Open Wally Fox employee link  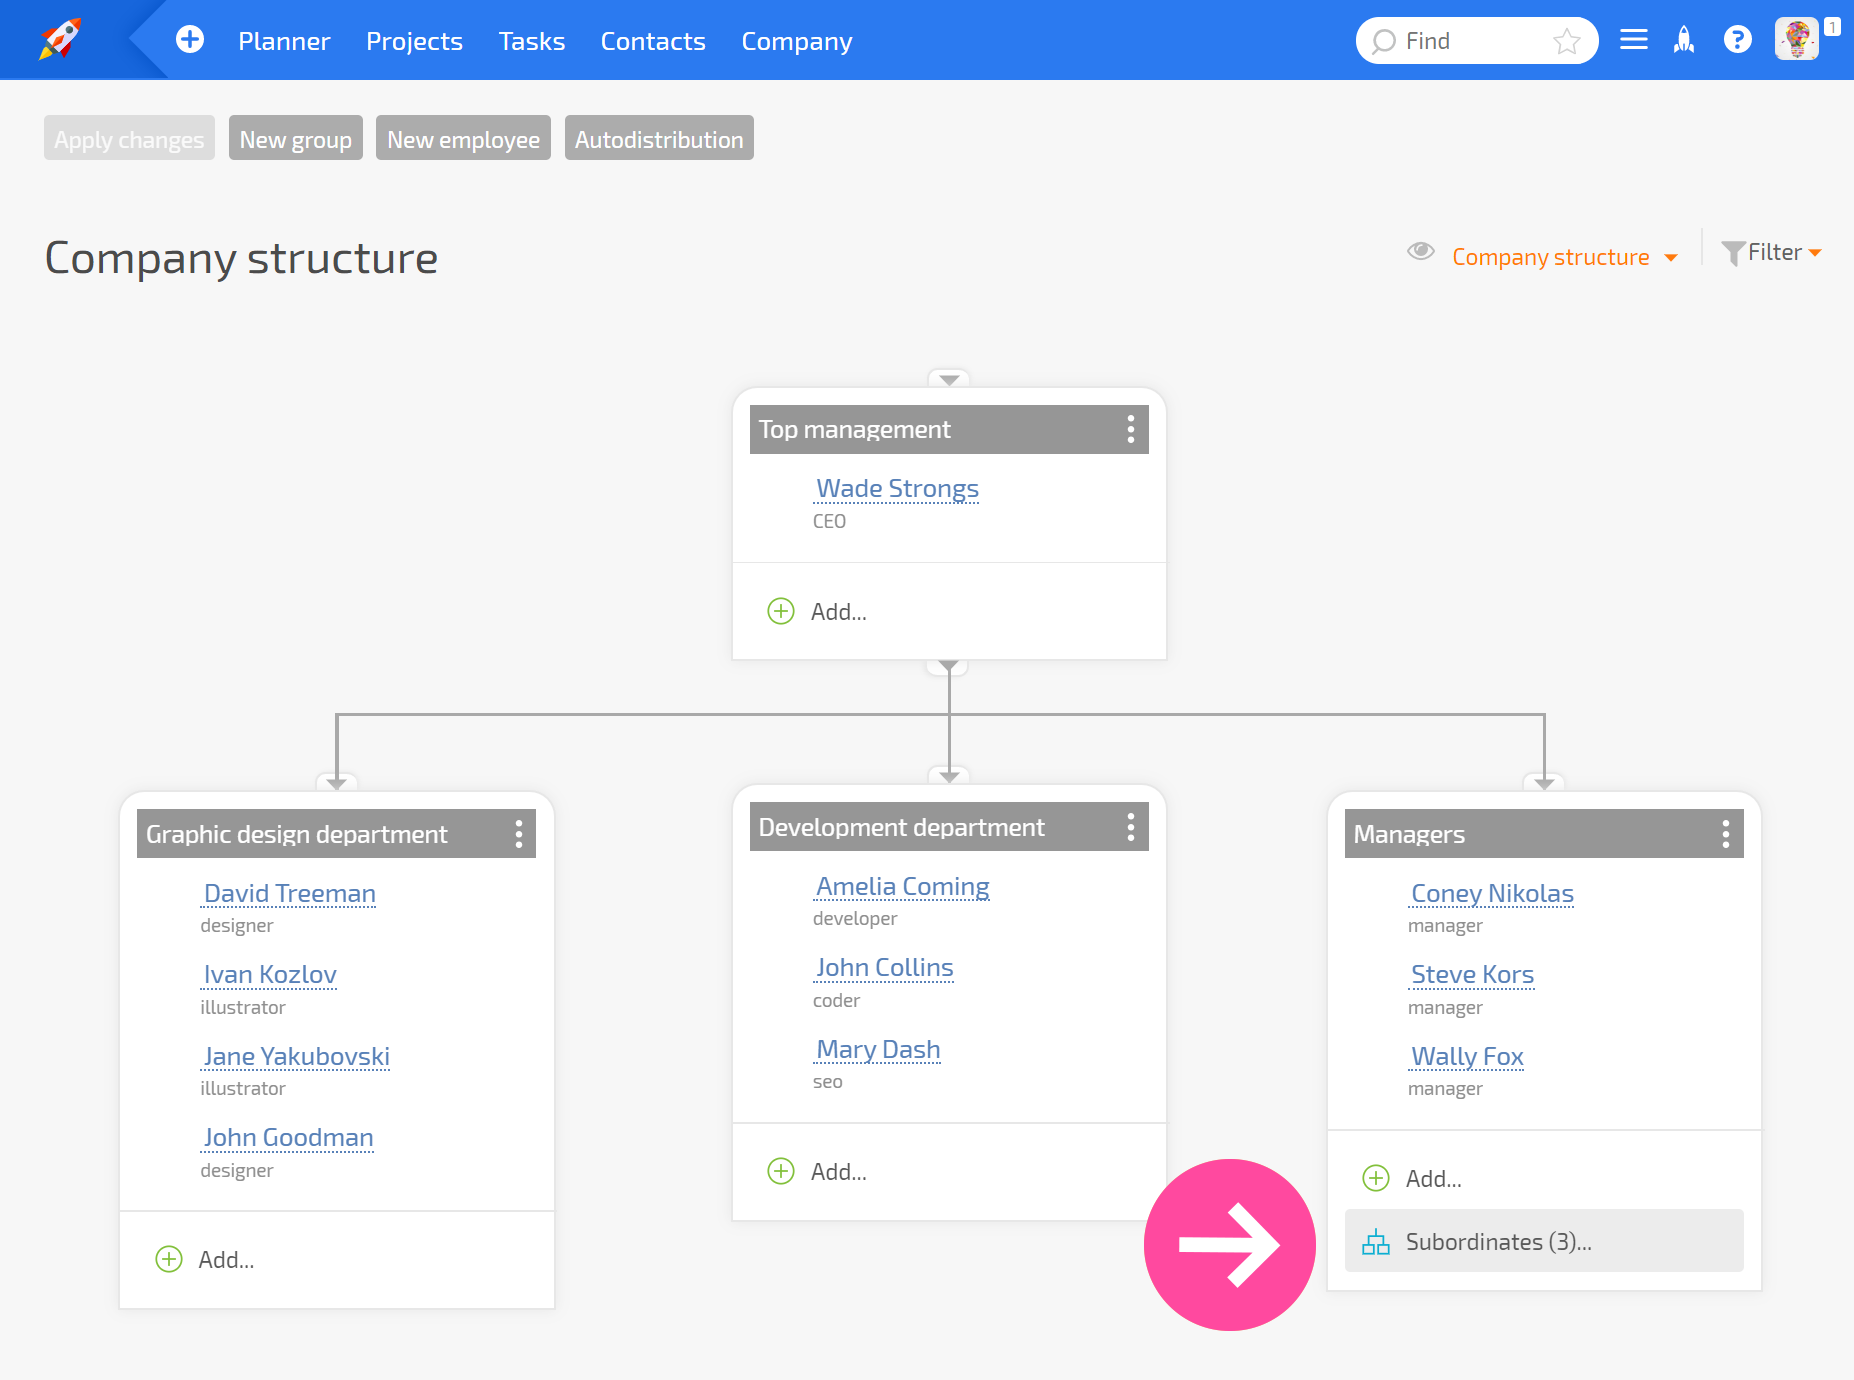(x=1467, y=1056)
